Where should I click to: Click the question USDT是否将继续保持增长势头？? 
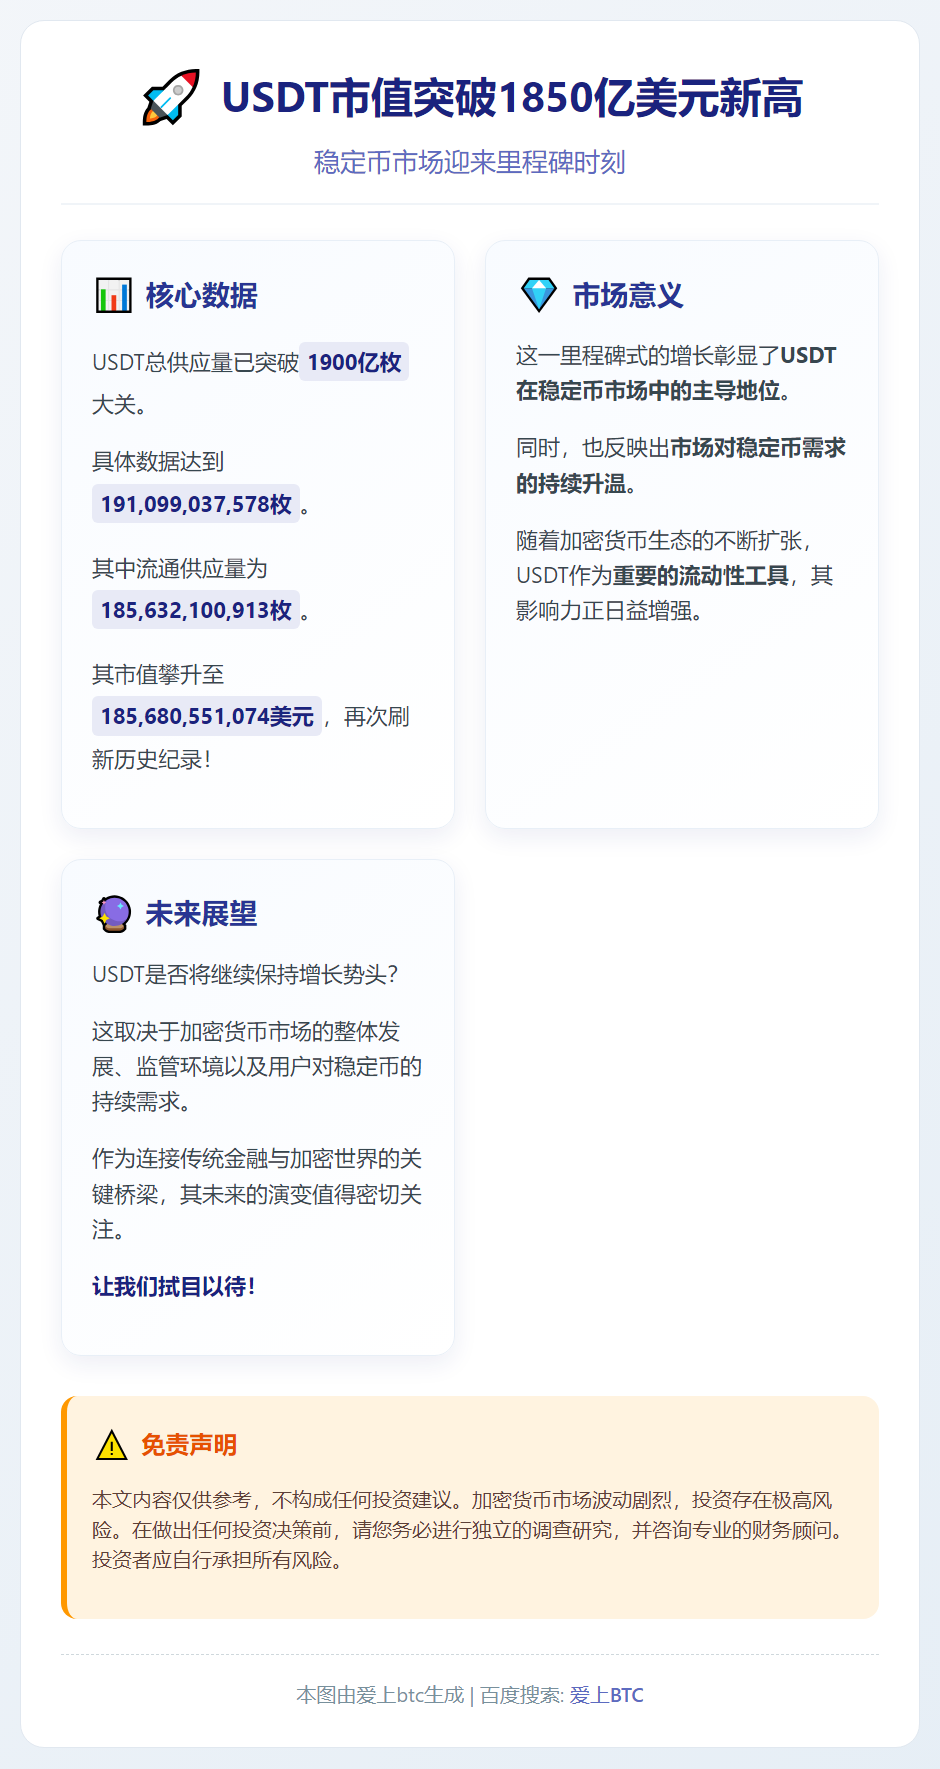(246, 974)
